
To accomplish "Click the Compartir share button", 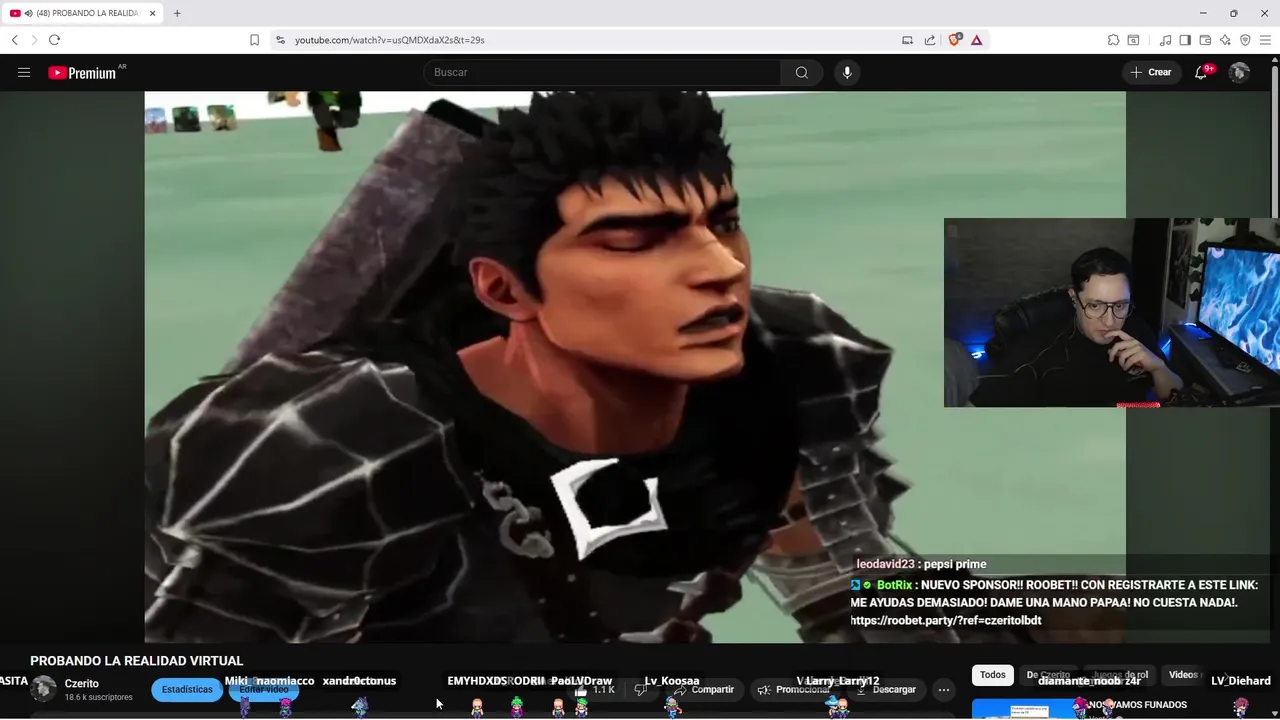I will [704, 690].
